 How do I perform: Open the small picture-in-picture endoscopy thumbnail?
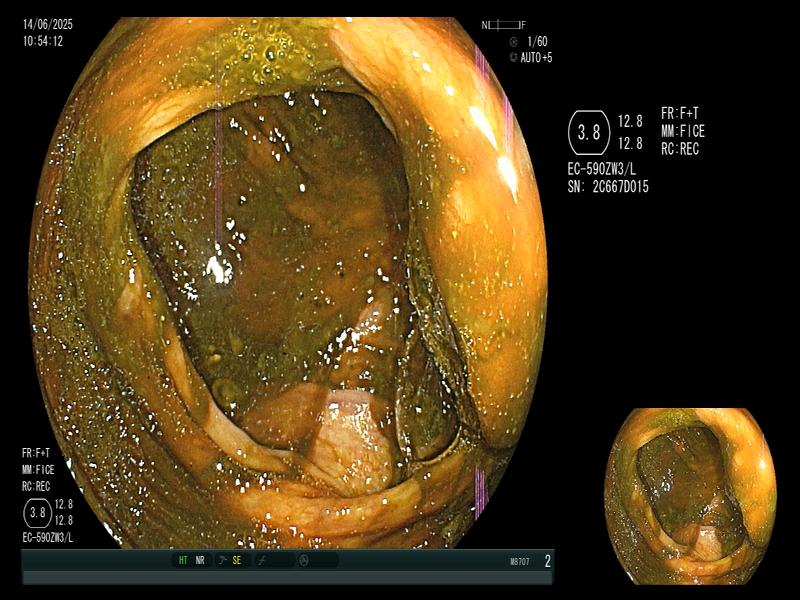[x=690, y=495]
